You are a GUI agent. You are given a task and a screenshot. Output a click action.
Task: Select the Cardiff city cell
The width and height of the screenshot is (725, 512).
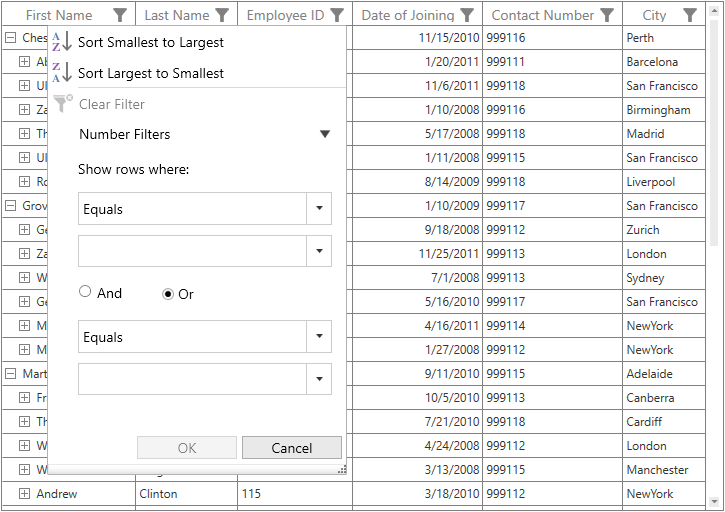point(664,421)
